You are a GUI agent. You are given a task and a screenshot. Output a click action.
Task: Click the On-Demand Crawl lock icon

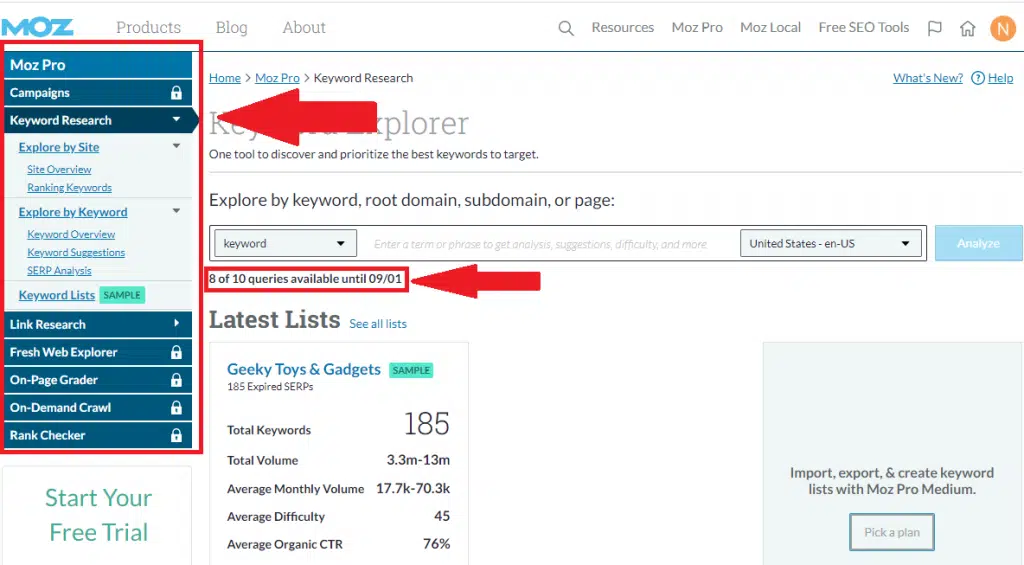[176, 408]
